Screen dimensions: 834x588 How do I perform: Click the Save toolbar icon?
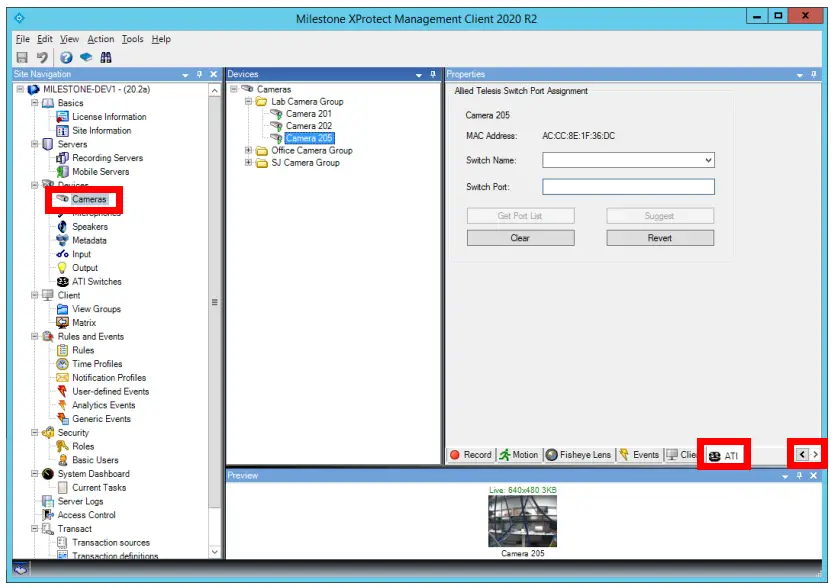22,57
